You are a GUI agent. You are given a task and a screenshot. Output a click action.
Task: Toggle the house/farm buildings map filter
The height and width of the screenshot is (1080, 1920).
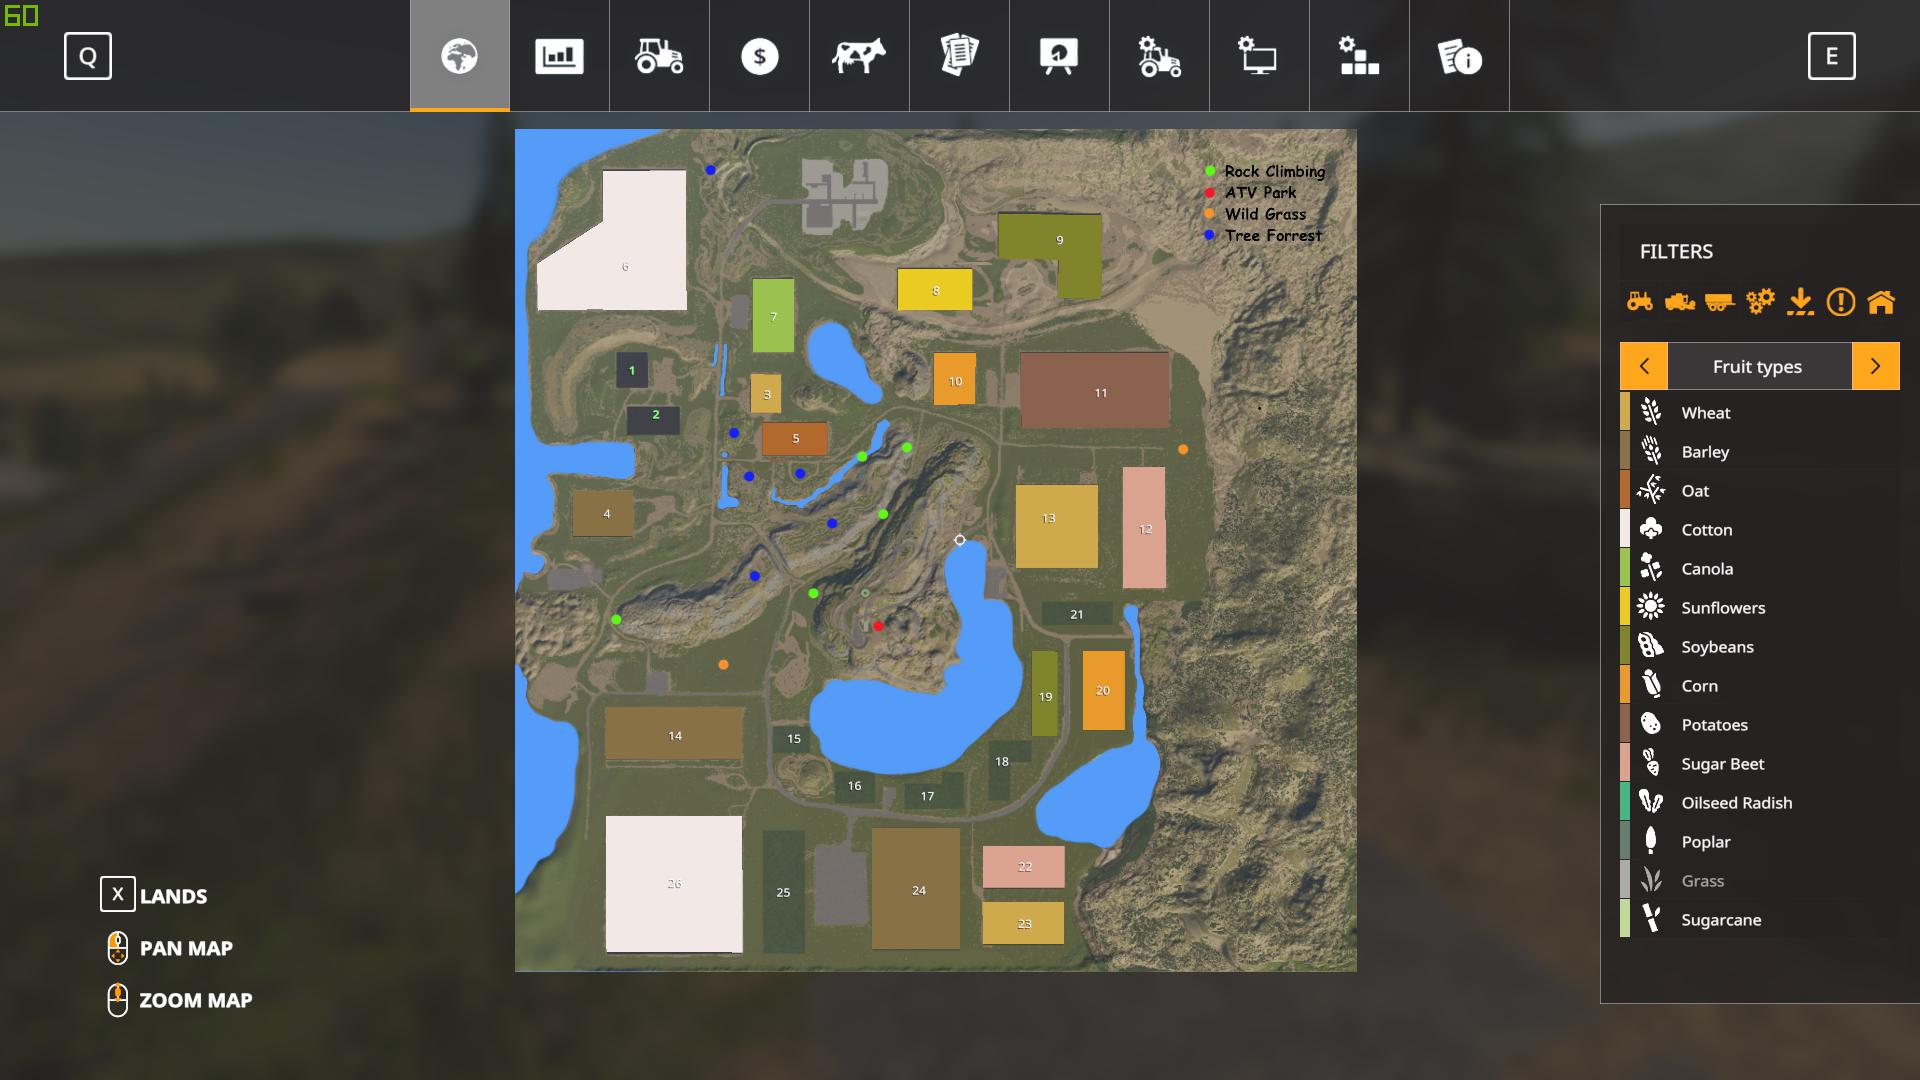(x=1880, y=301)
